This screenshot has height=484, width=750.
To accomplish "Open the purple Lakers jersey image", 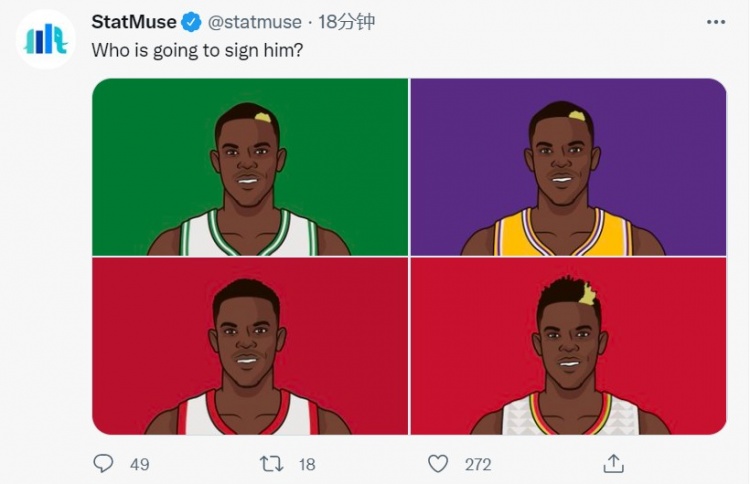I will 568,167.
